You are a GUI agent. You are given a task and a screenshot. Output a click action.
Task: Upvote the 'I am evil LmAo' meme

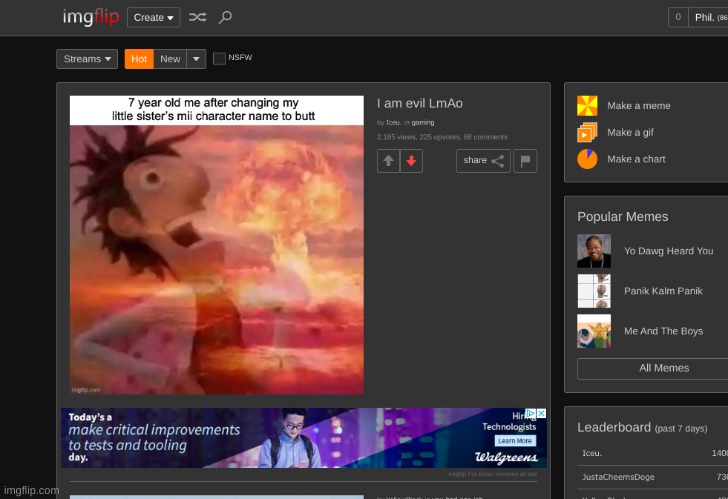point(389,161)
